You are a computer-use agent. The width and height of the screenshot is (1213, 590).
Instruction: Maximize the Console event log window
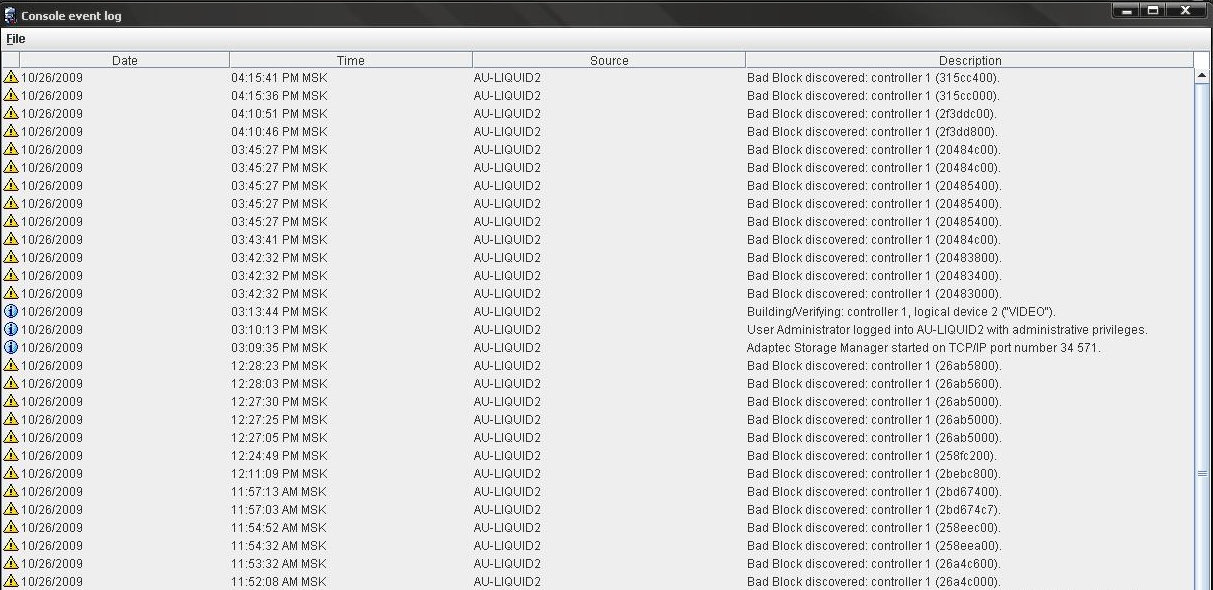pos(1153,11)
